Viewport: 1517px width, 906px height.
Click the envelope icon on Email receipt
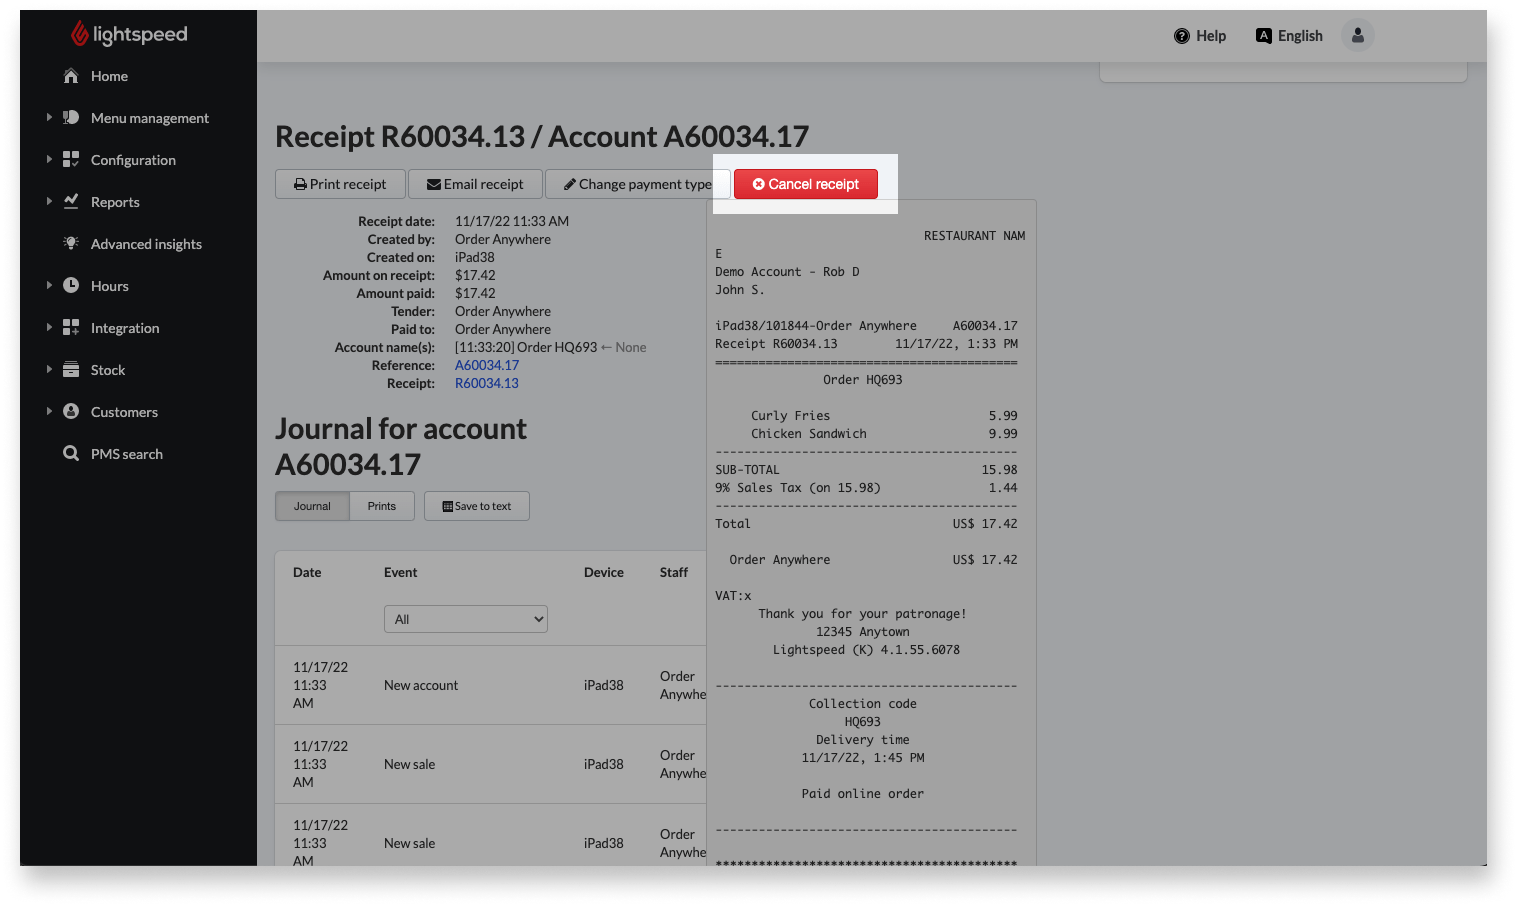pos(434,185)
